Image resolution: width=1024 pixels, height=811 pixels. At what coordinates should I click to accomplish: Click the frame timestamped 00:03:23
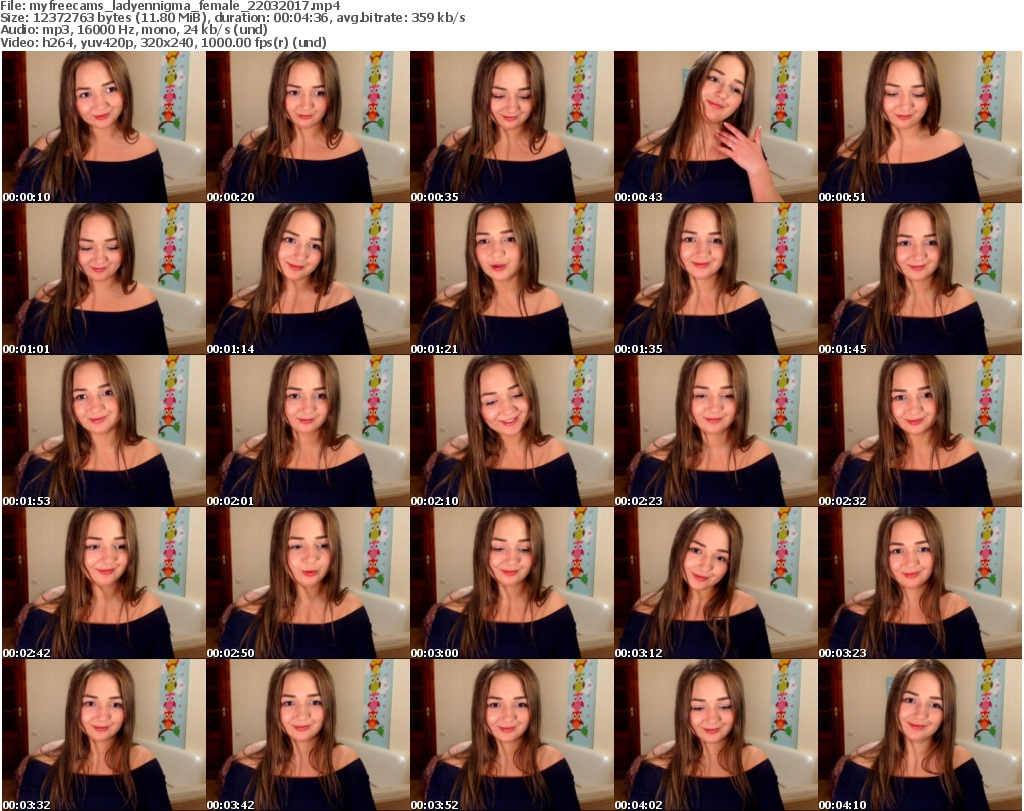(x=920, y=583)
